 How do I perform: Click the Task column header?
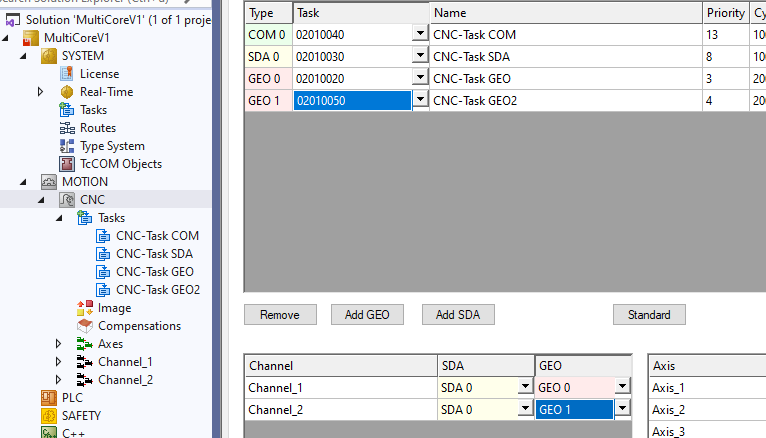coord(361,13)
